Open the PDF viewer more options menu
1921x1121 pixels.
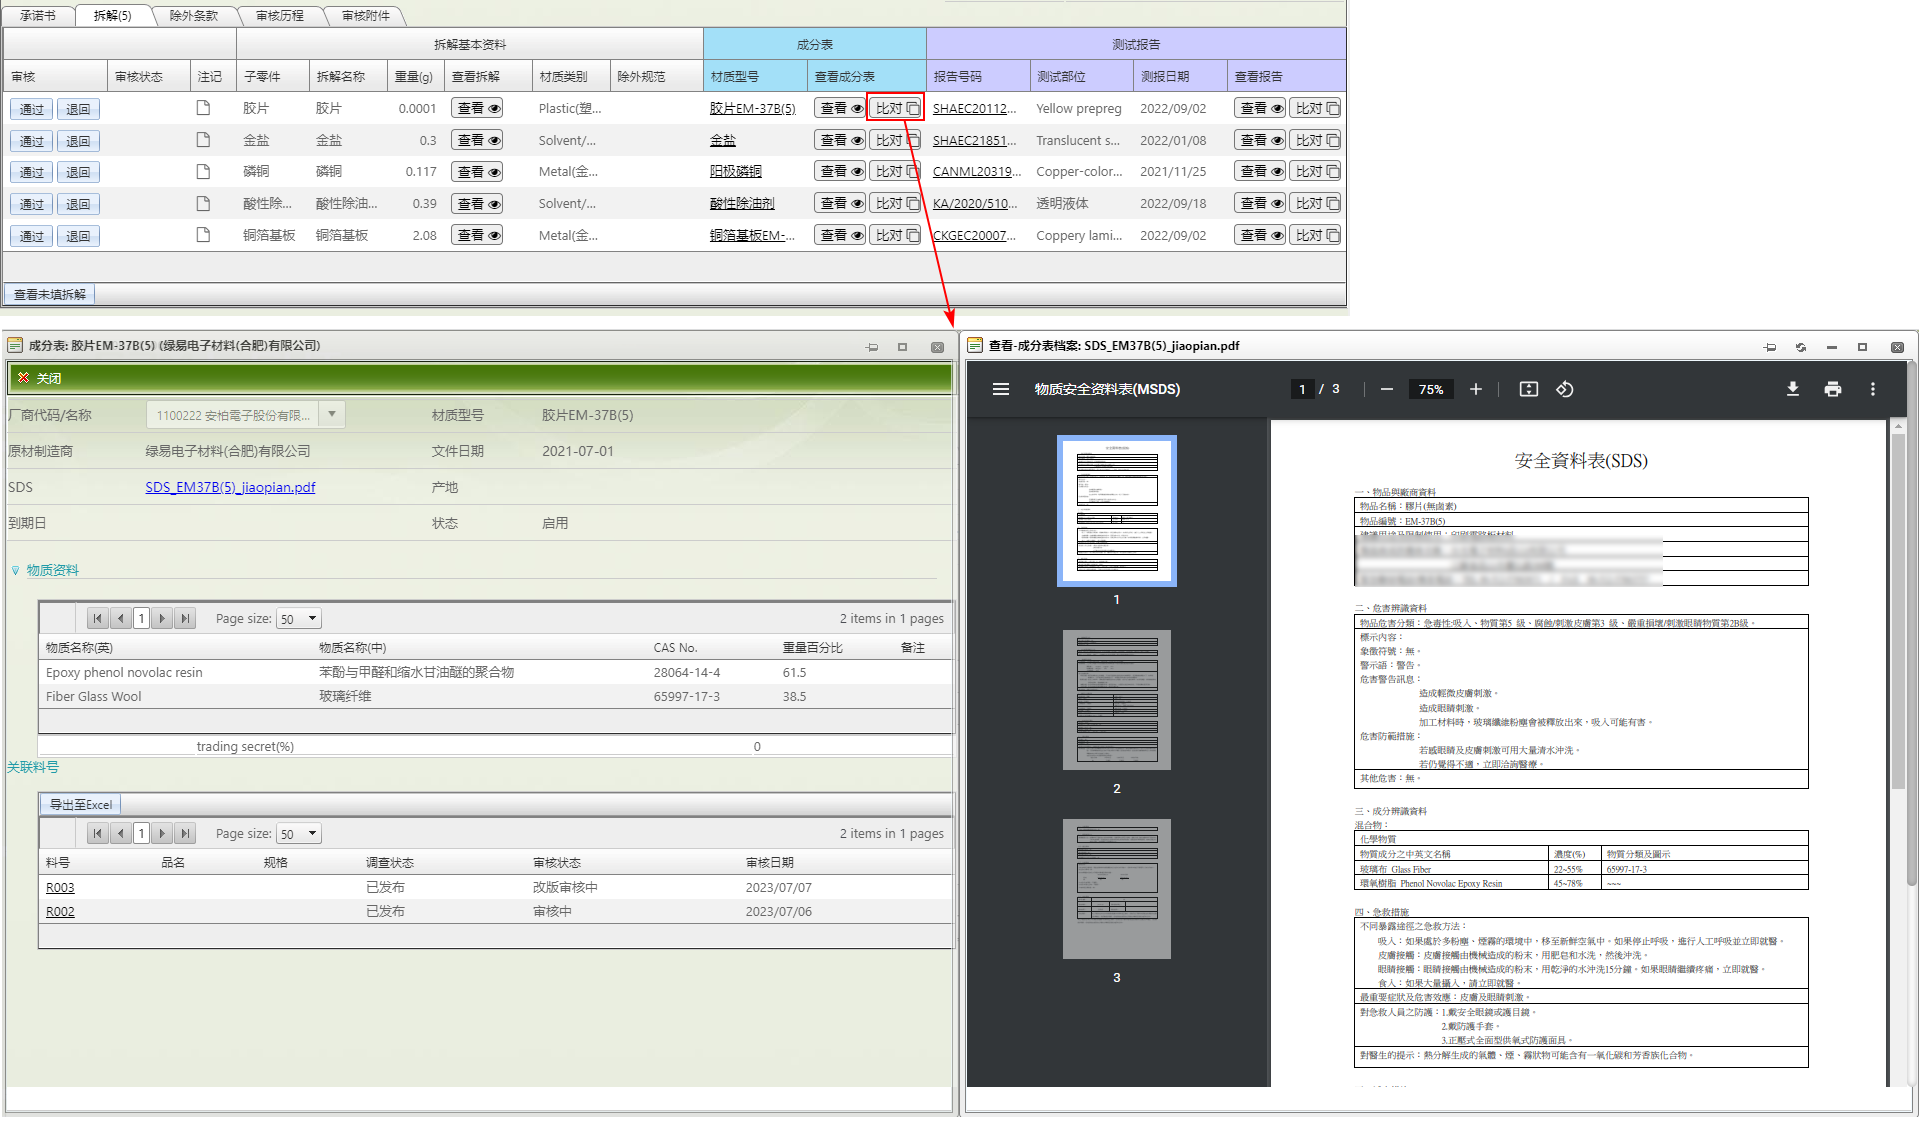pos(1872,389)
